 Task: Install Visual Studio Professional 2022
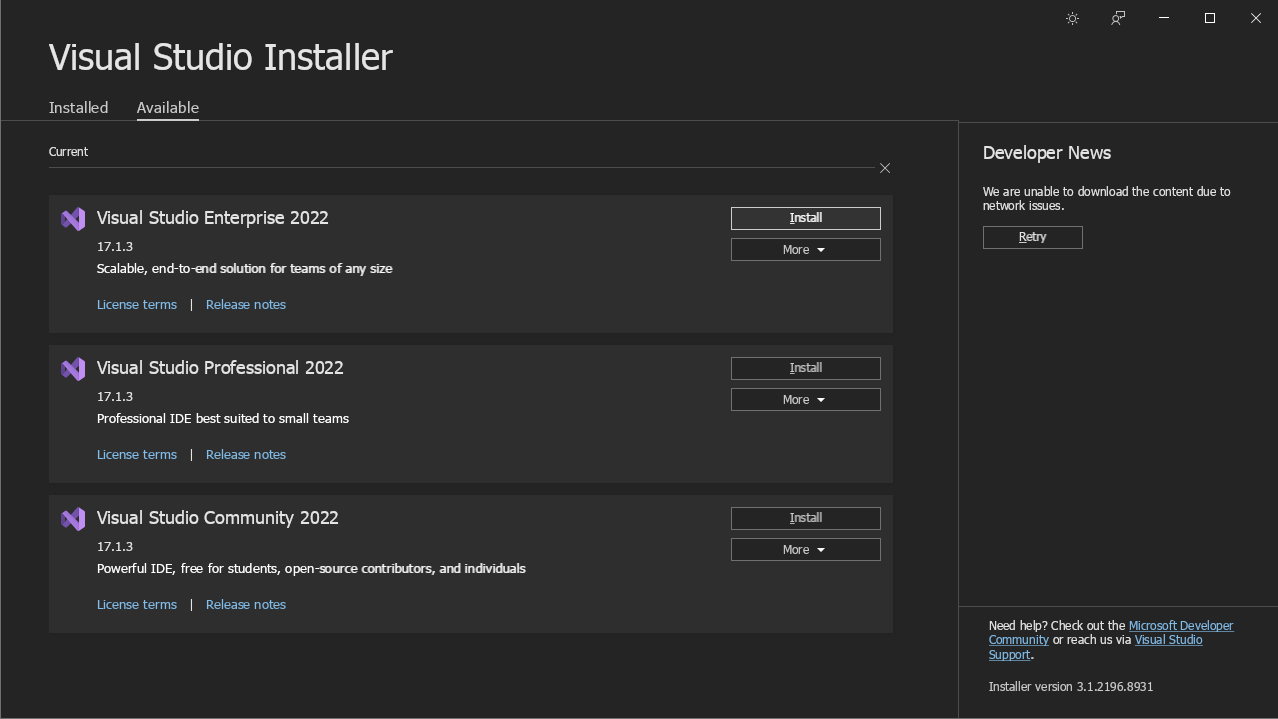[805, 367]
